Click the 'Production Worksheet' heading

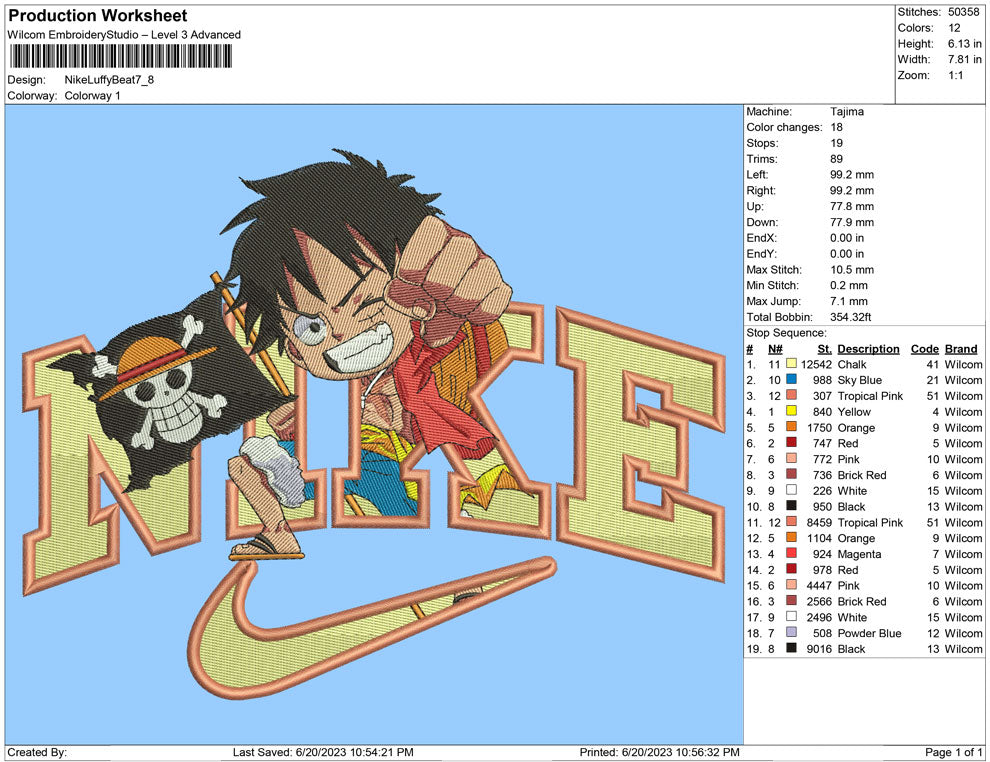click(x=98, y=16)
